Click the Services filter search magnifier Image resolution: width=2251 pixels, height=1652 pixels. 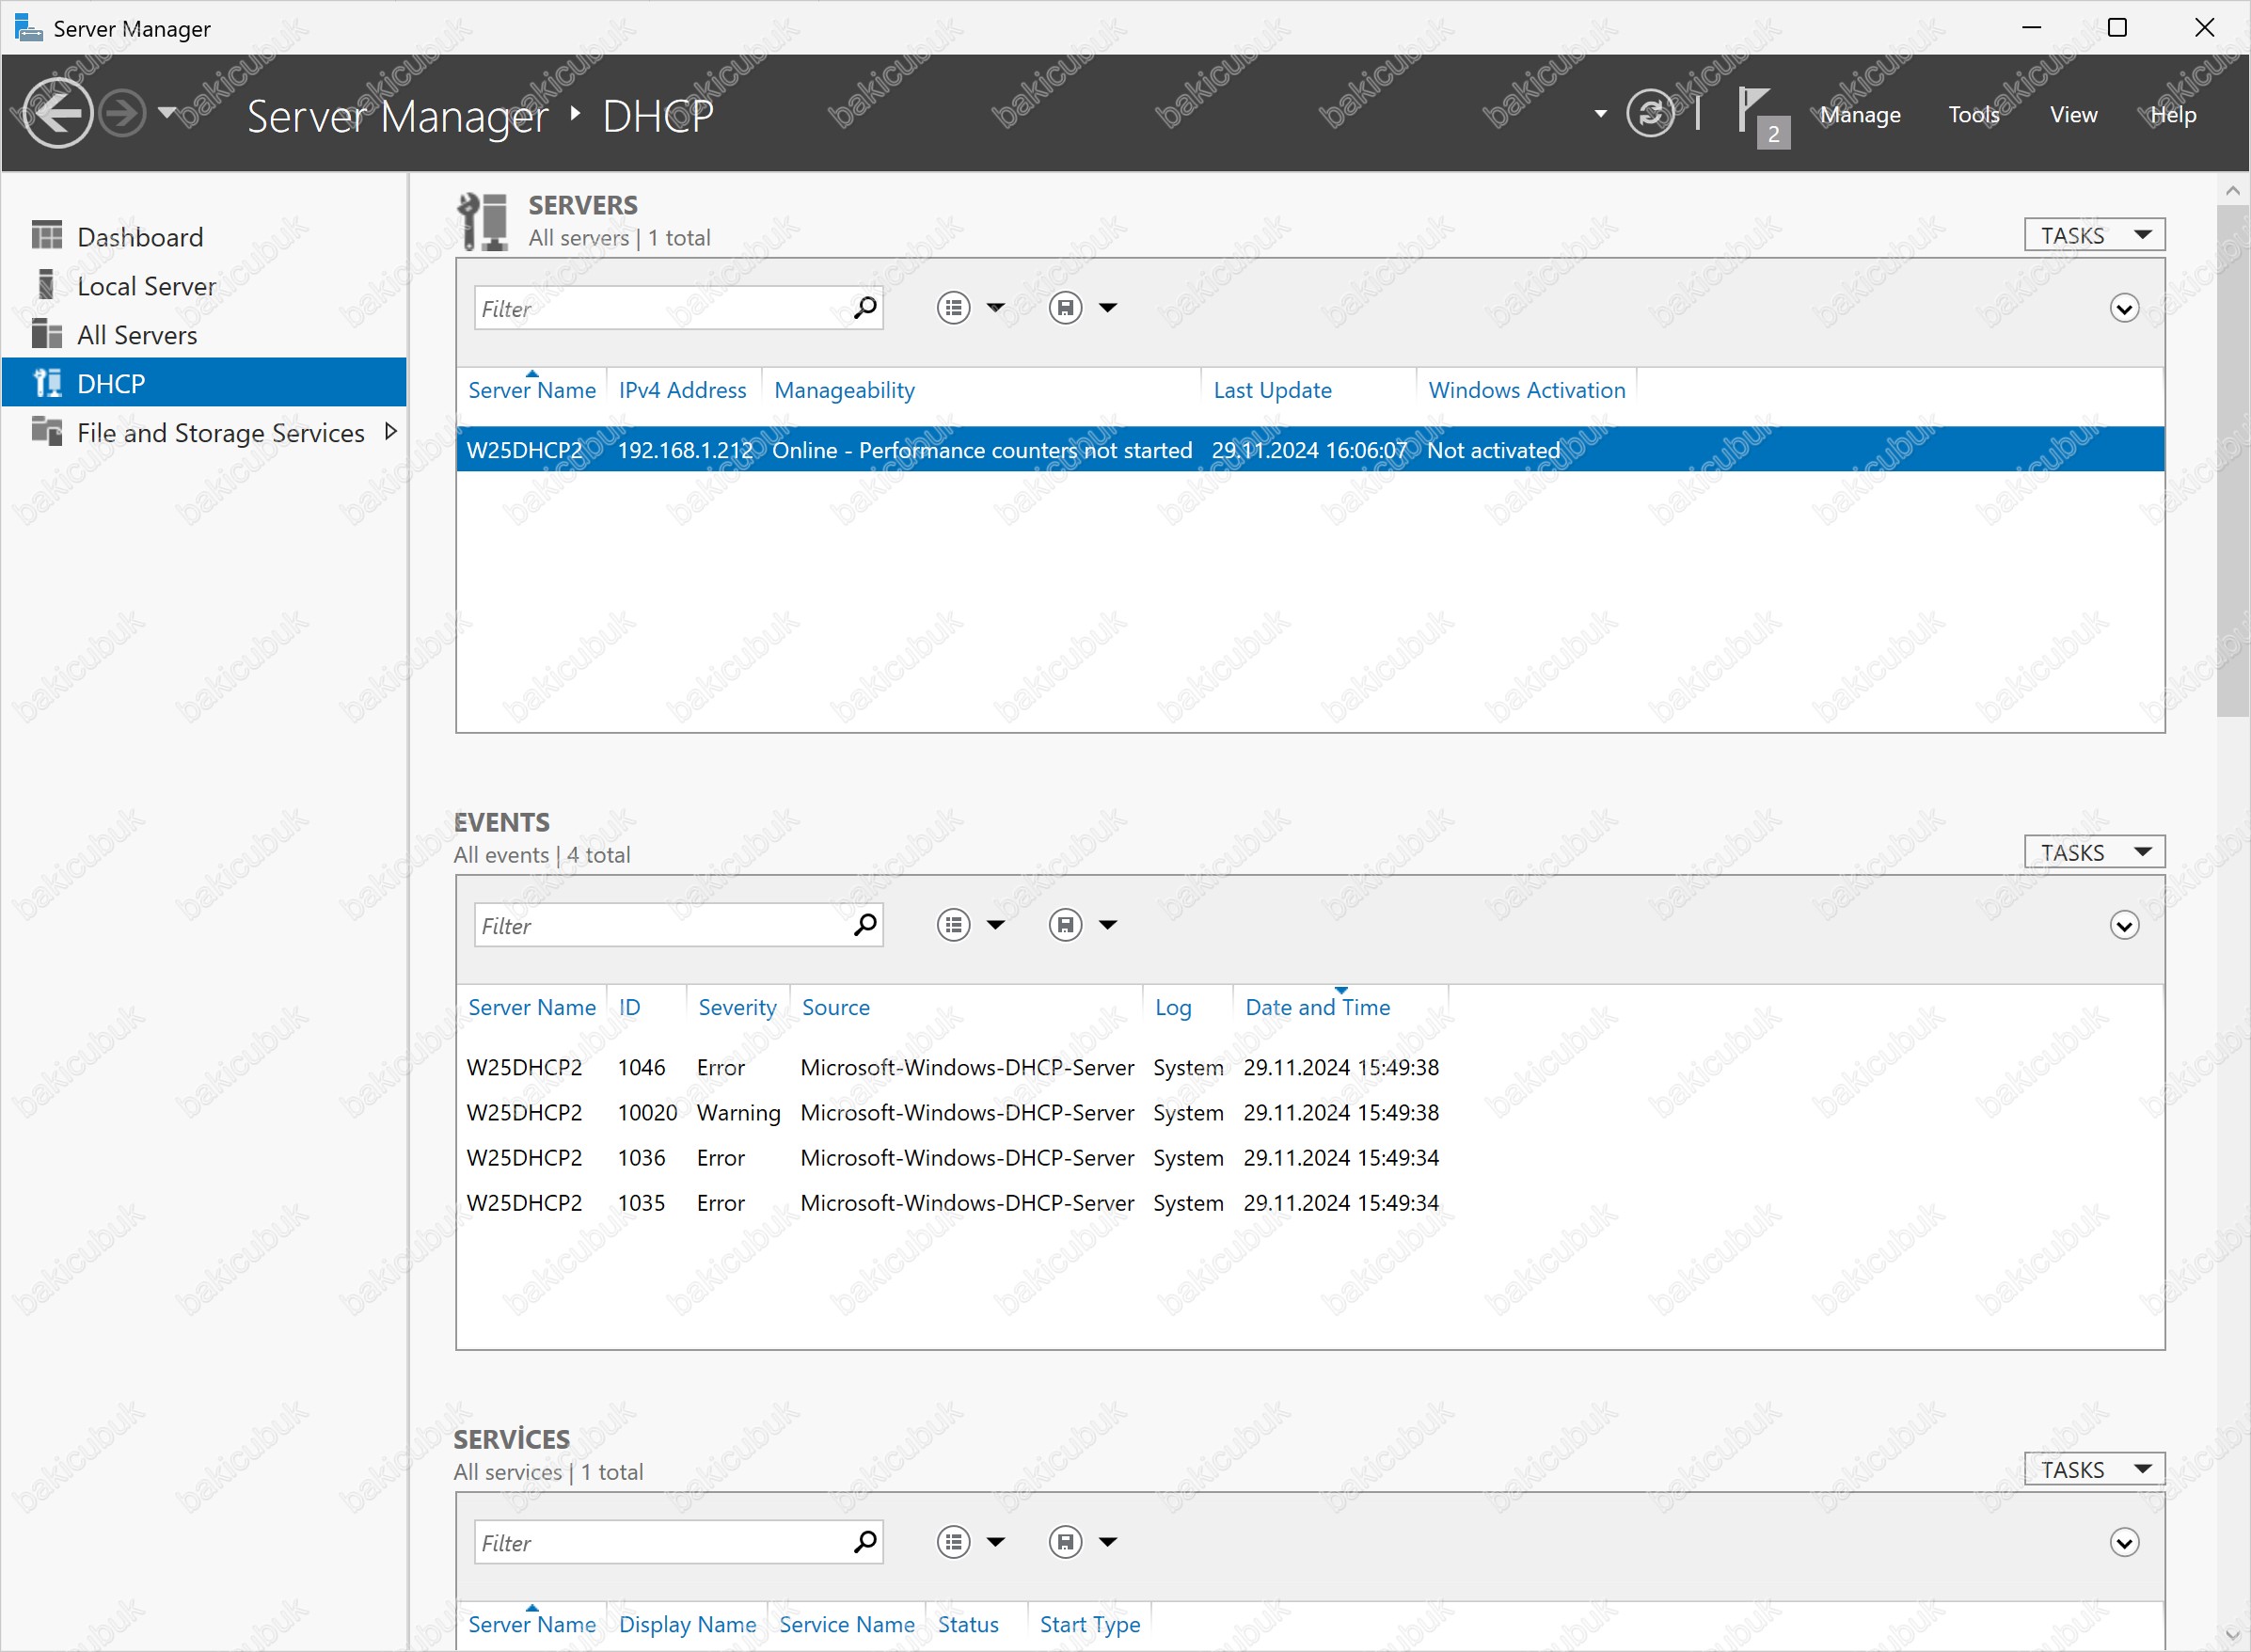[x=865, y=1542]
